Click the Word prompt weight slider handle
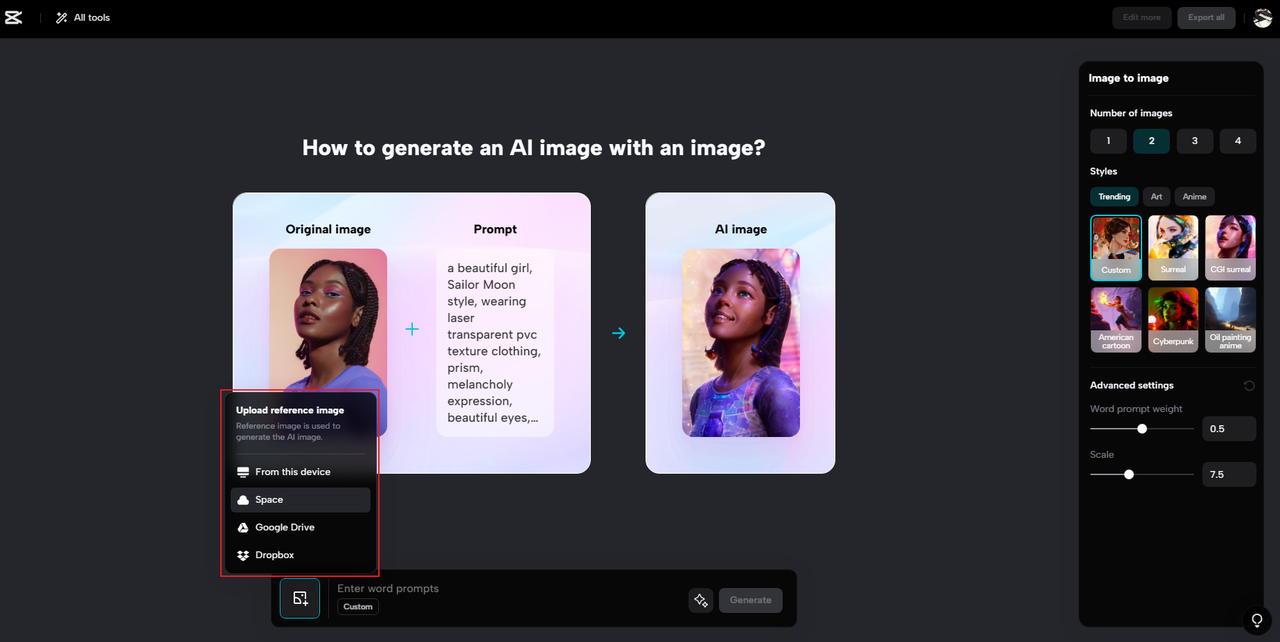Screen dimensions: 1280x642 (1142, 428)
